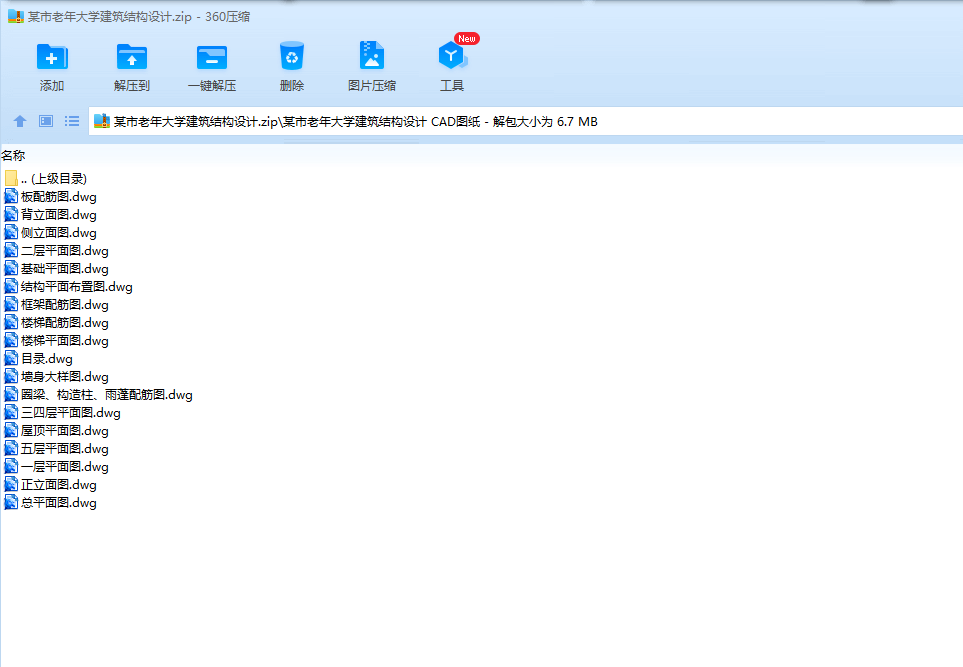Click the 名称 column header
963x667 pixels.
(13, 155)
